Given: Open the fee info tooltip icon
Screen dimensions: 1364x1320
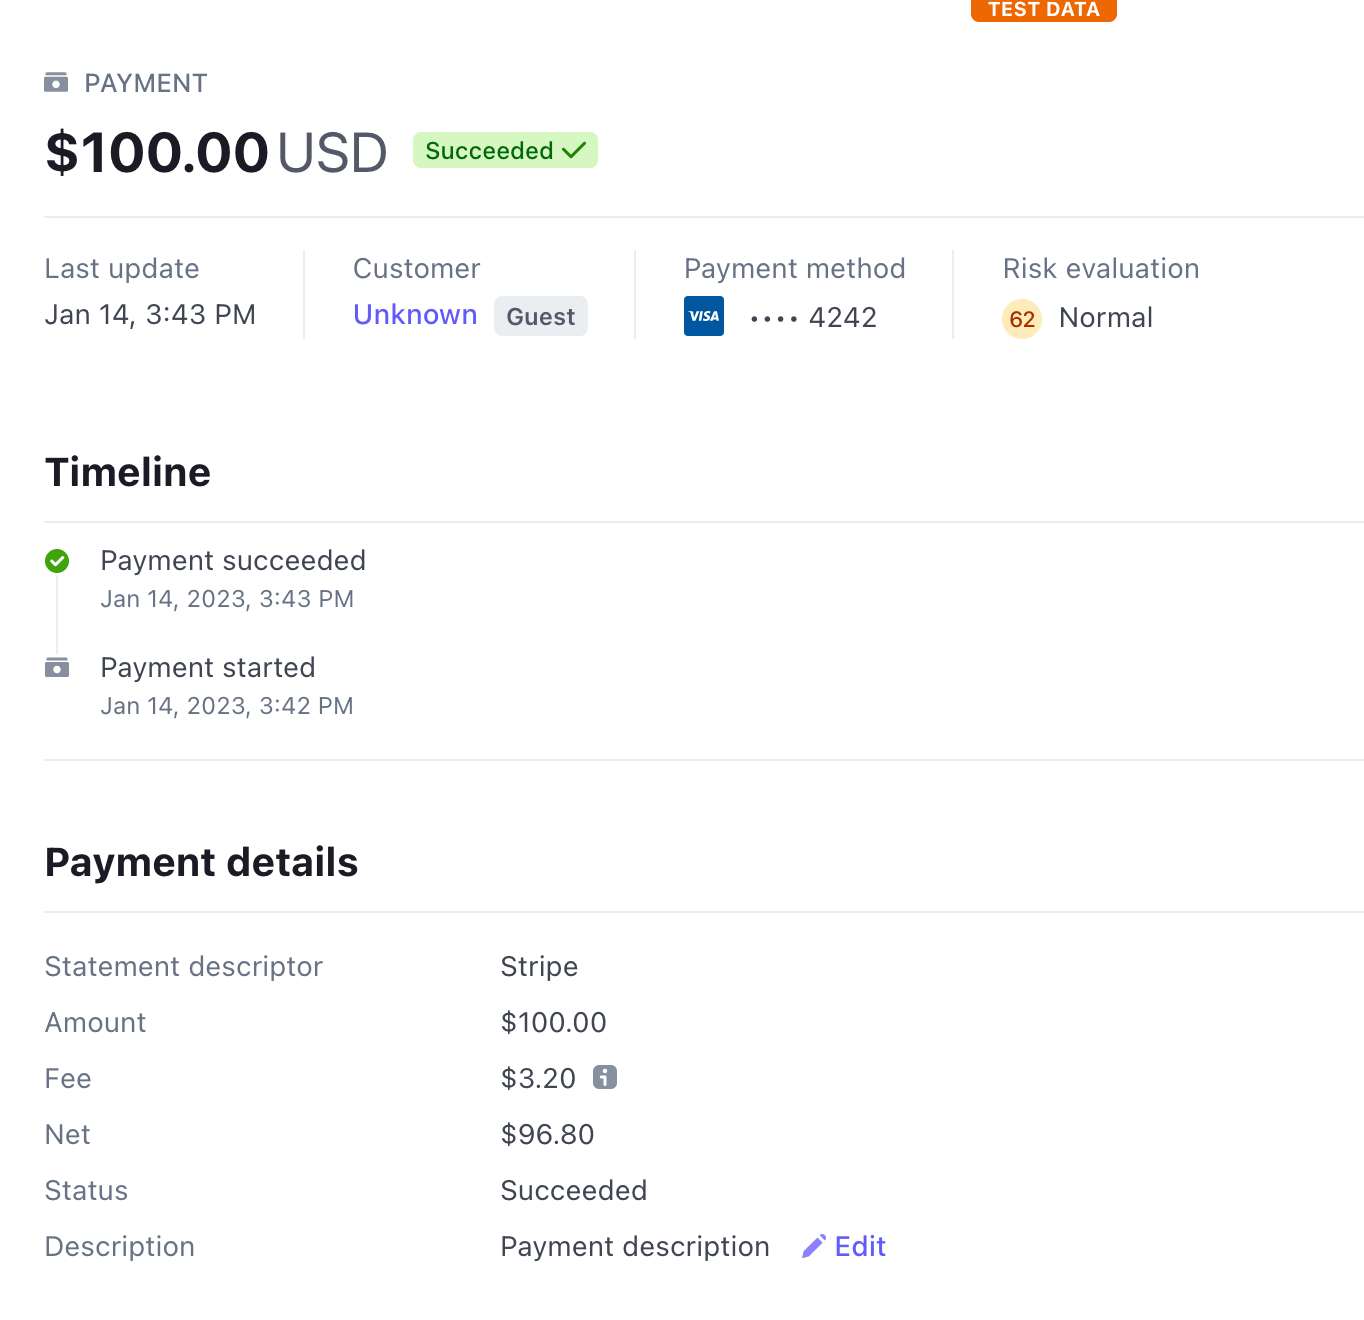Looking at the screenshot, I should tap(604, 1078).
